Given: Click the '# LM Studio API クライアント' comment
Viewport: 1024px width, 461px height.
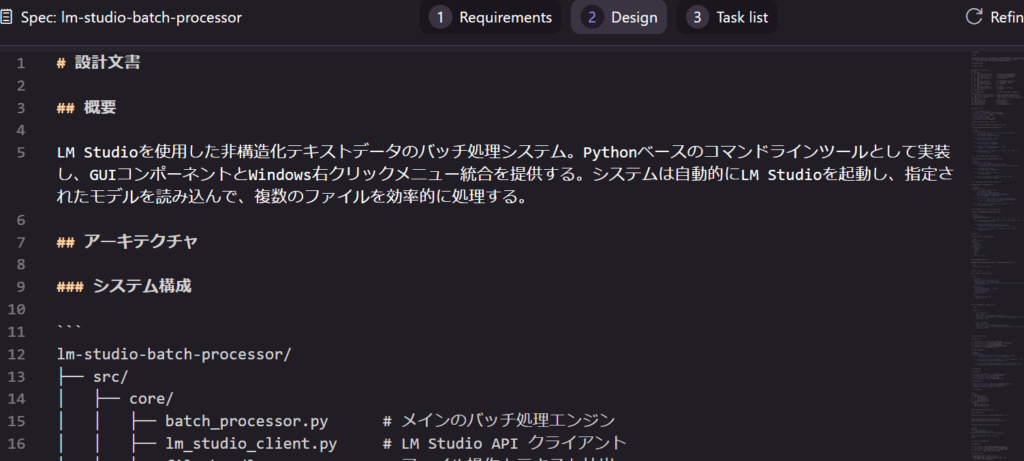Looking at the screenshot, I should (x=505, y=443).
